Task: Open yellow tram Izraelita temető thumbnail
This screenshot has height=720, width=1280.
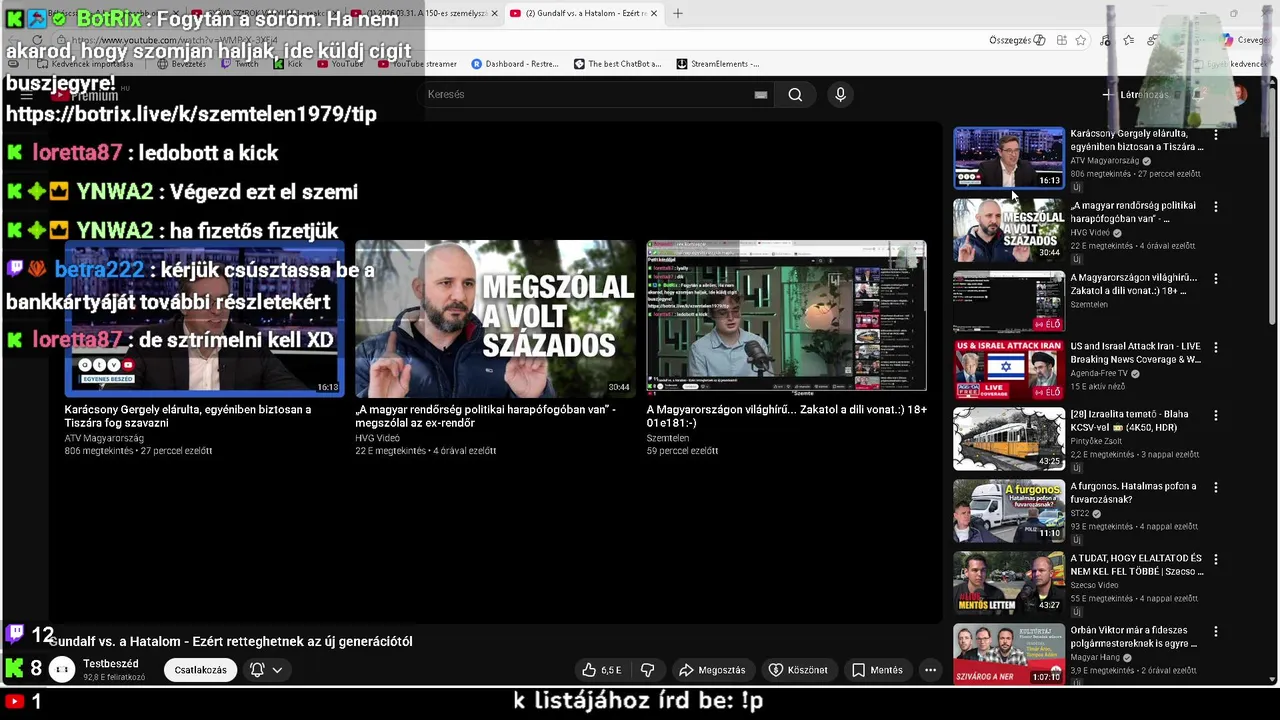Action: pos(1008,438)
